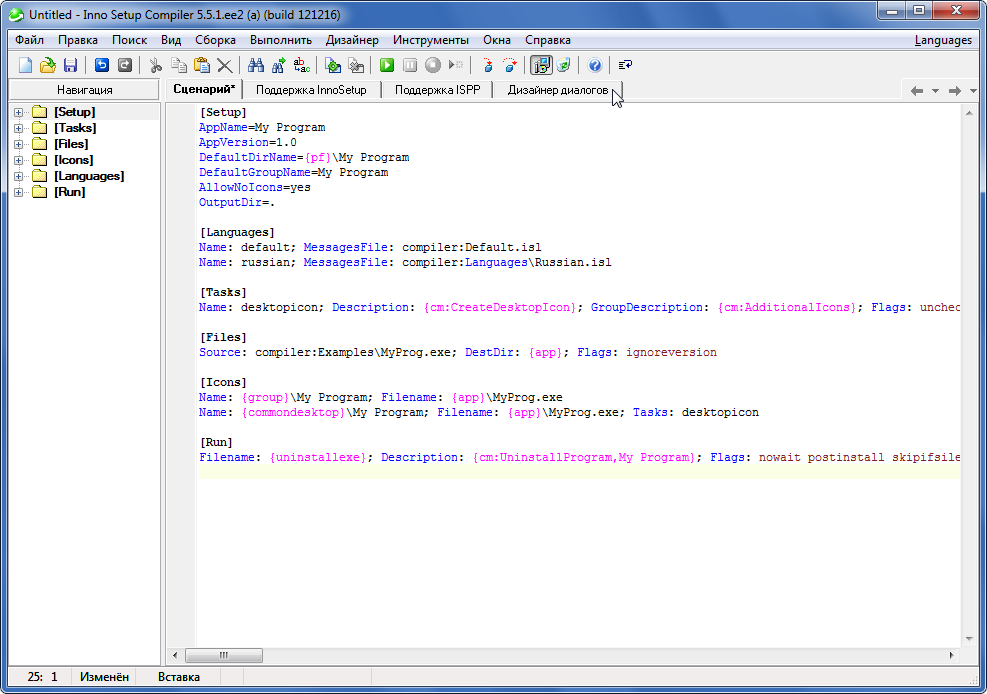The height and width of the screenshot is (694, 987).
Task: Click the Replace (abc) toolbar icon
Action: coord(301,65)
